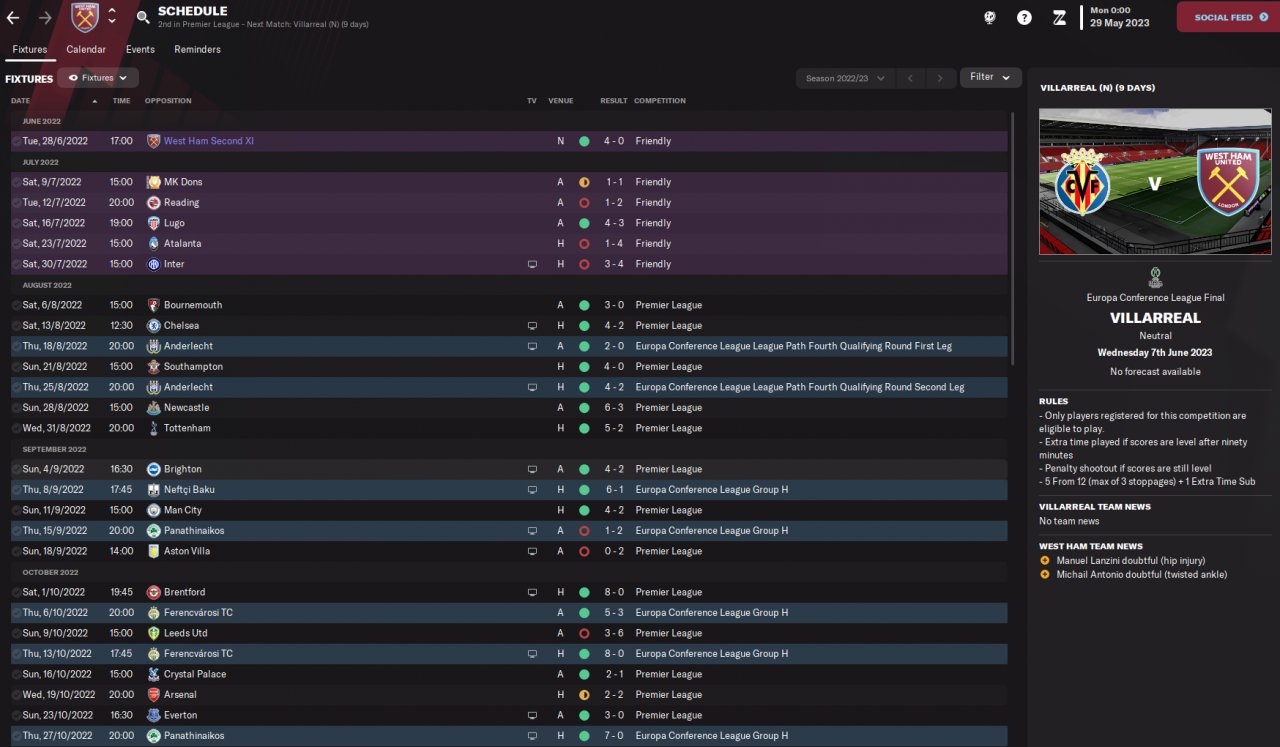Sort fixtures by the Date column header

point(21,101)
